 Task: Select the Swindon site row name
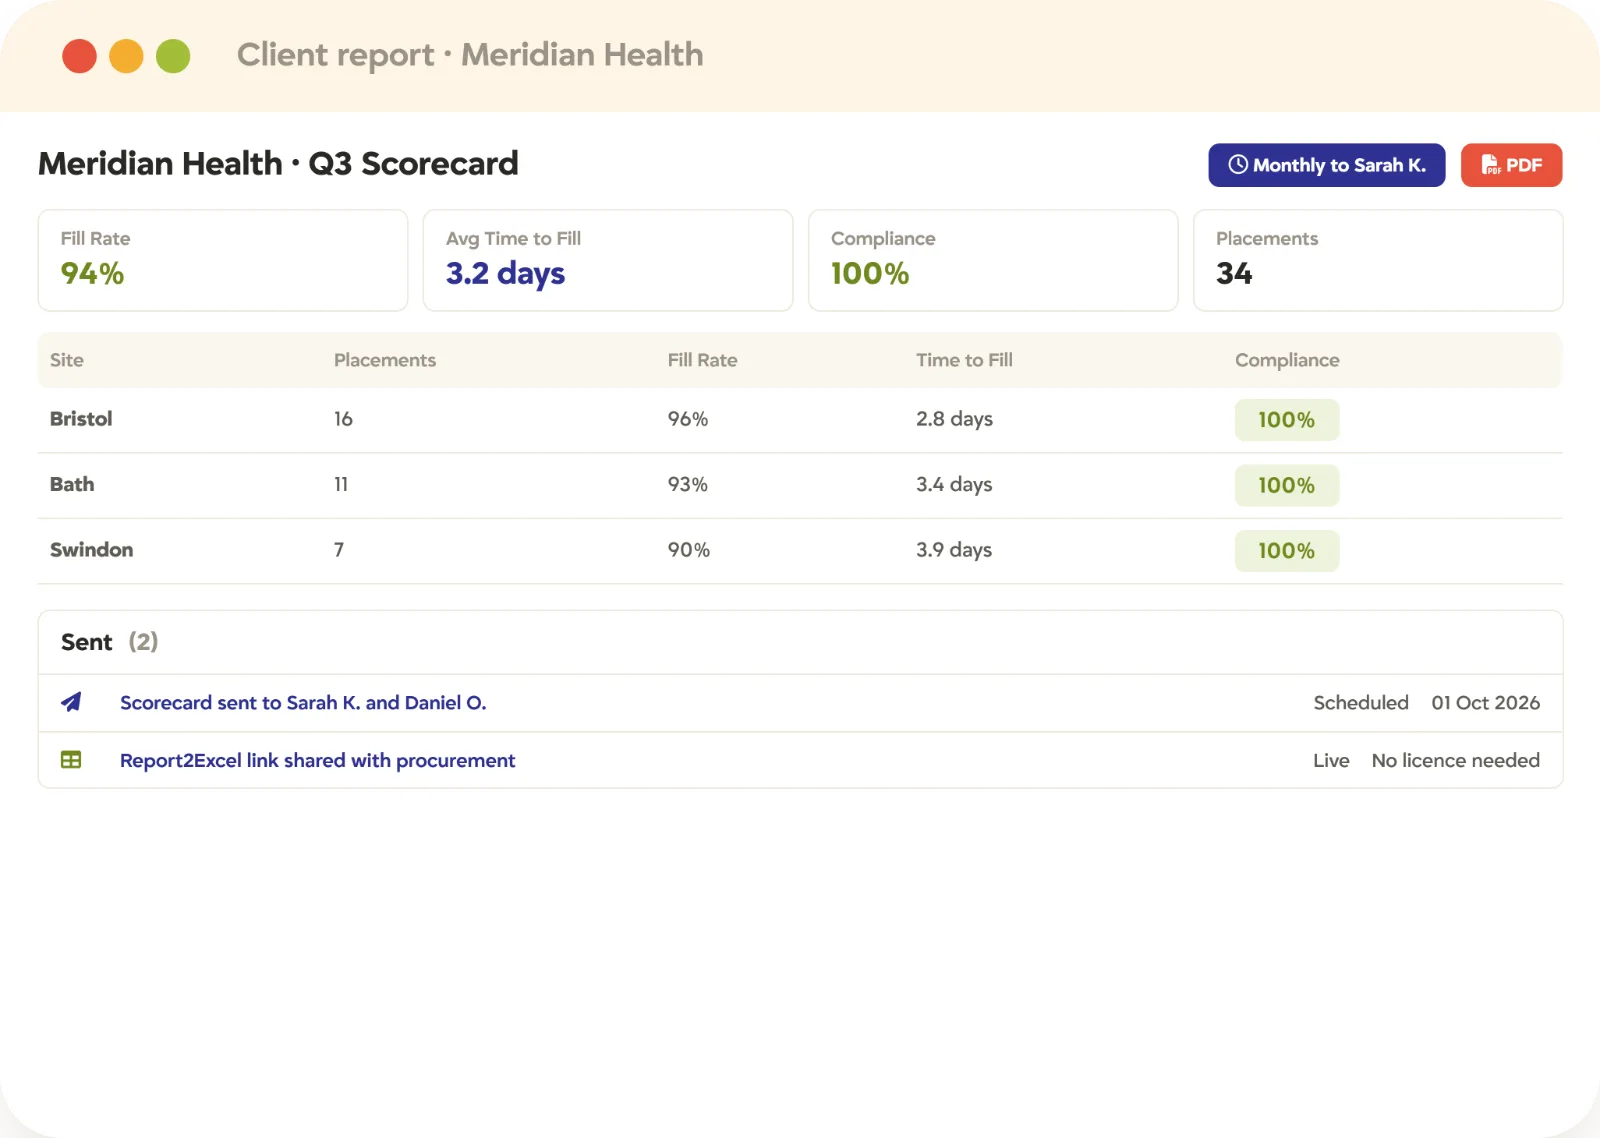click(91, 550)
